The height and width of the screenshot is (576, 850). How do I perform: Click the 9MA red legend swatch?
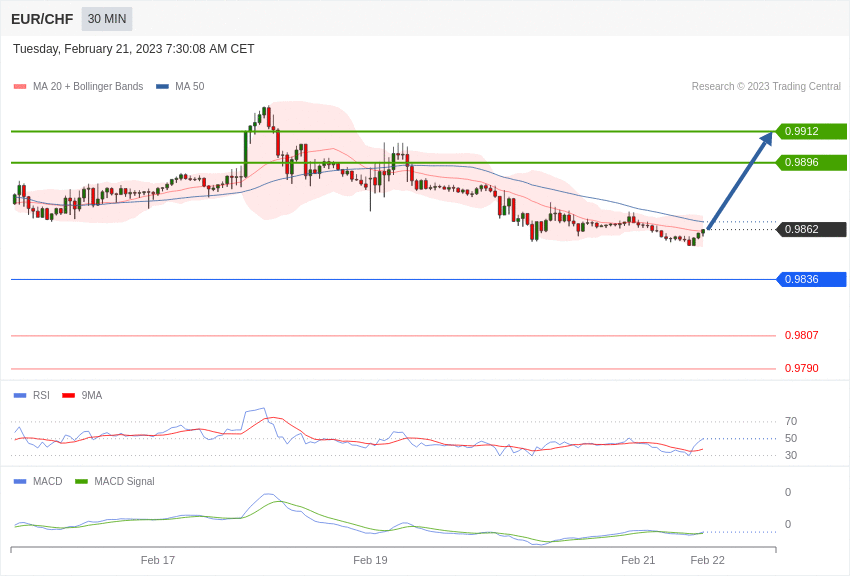click(69, 396)
